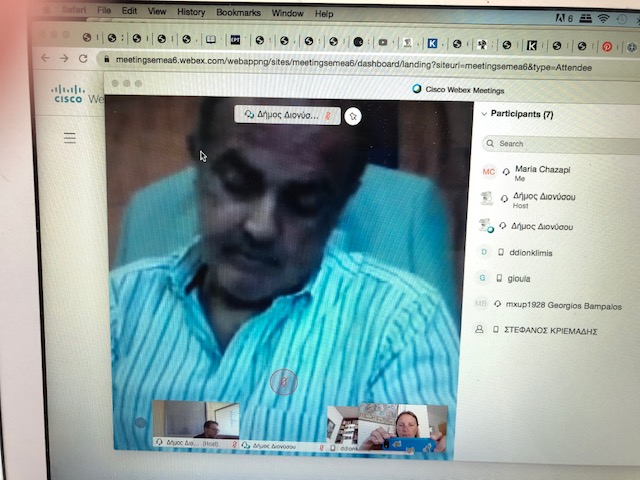640x480 pixels.
Task: Open the host video thumbnail labeled (Host)
Action: tap(196, 424)
